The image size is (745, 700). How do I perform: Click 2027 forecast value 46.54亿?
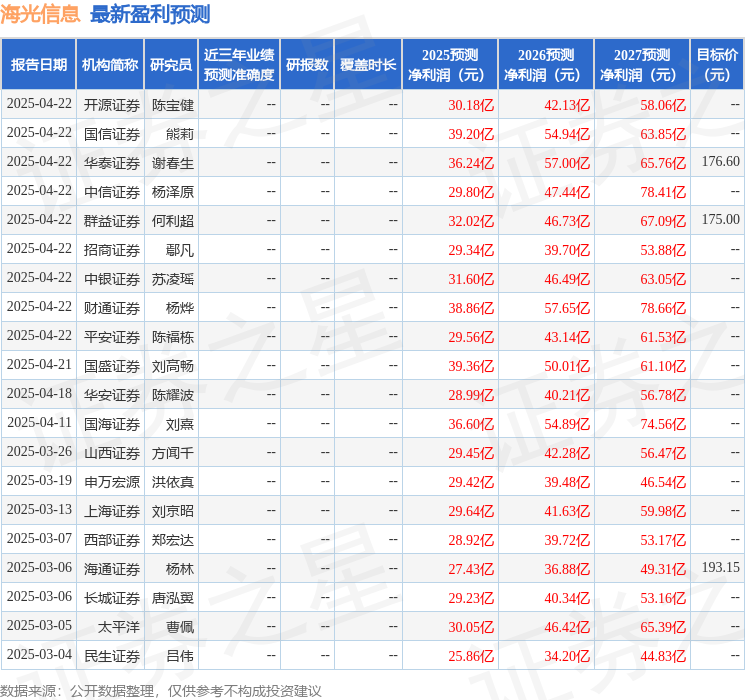(x=663, y=482)
